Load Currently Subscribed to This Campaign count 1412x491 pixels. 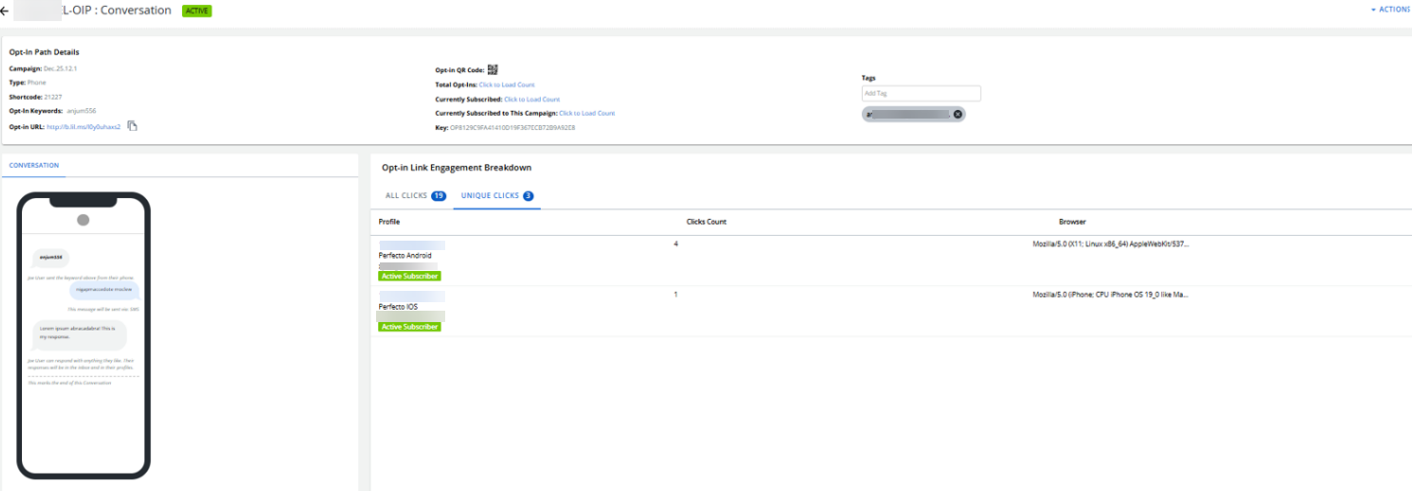(587, 113)
